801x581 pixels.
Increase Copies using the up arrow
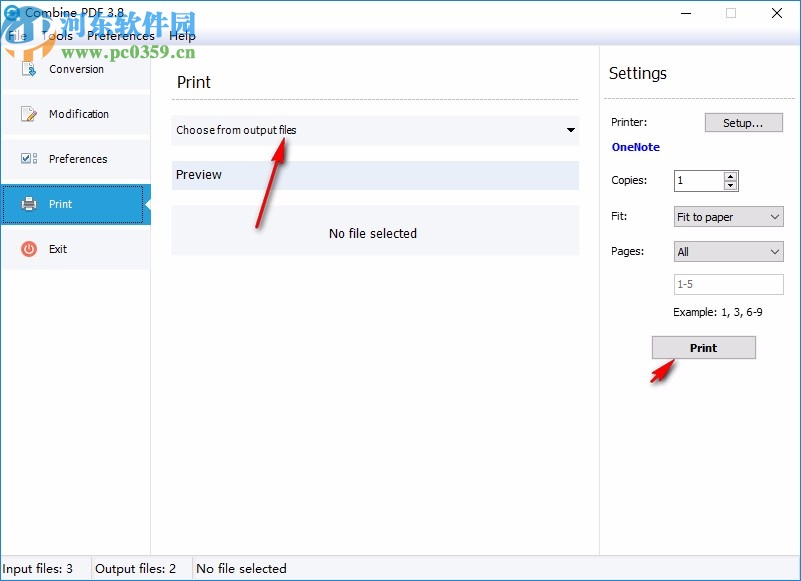pos(730,176)
